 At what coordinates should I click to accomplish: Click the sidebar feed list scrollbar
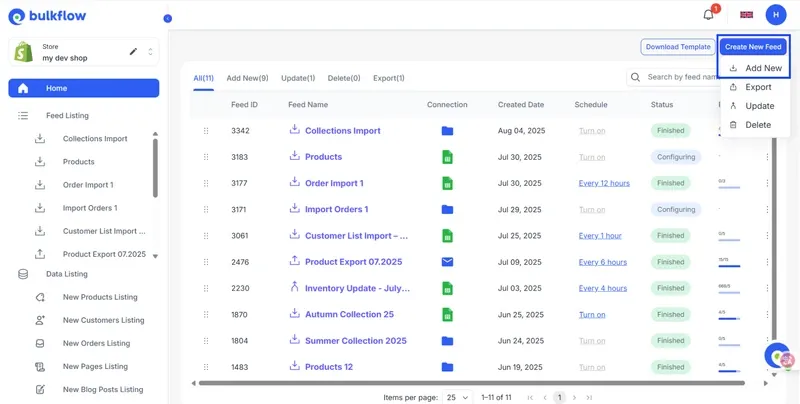point(155,168)
